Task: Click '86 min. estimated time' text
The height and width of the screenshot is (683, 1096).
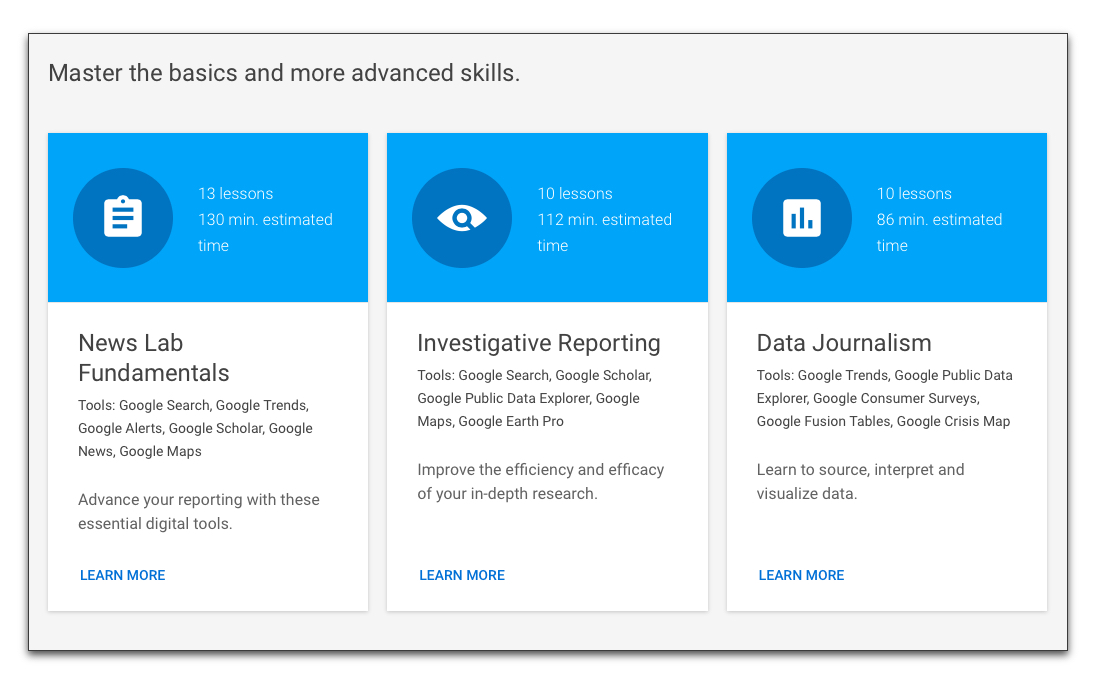Action: coord(939,232)
